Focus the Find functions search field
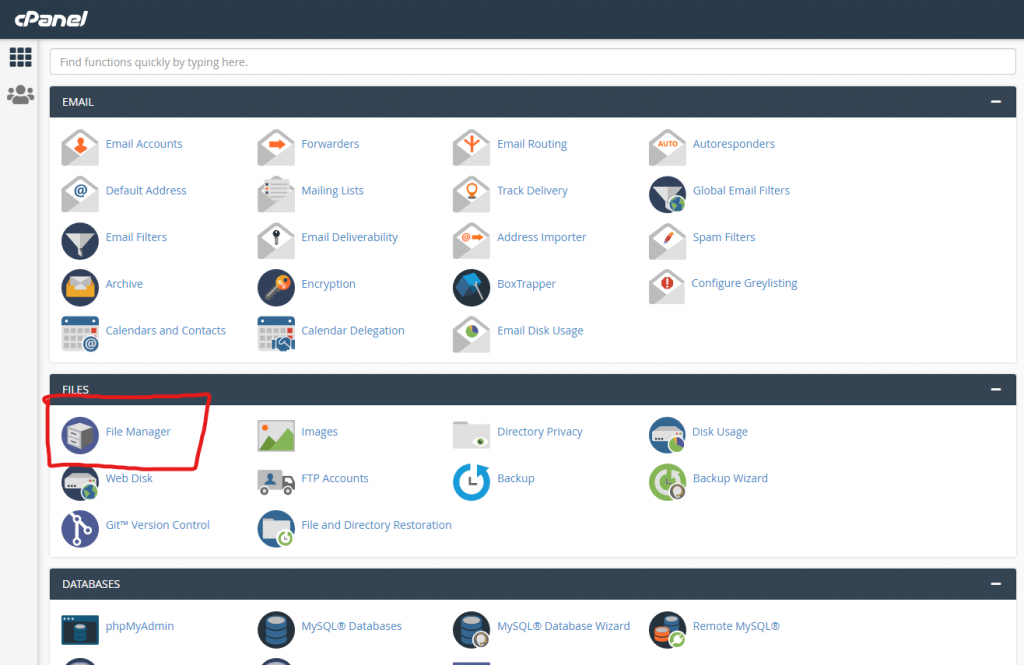The height and width of the screenshot is (665, 1024). tap(532, 62)
